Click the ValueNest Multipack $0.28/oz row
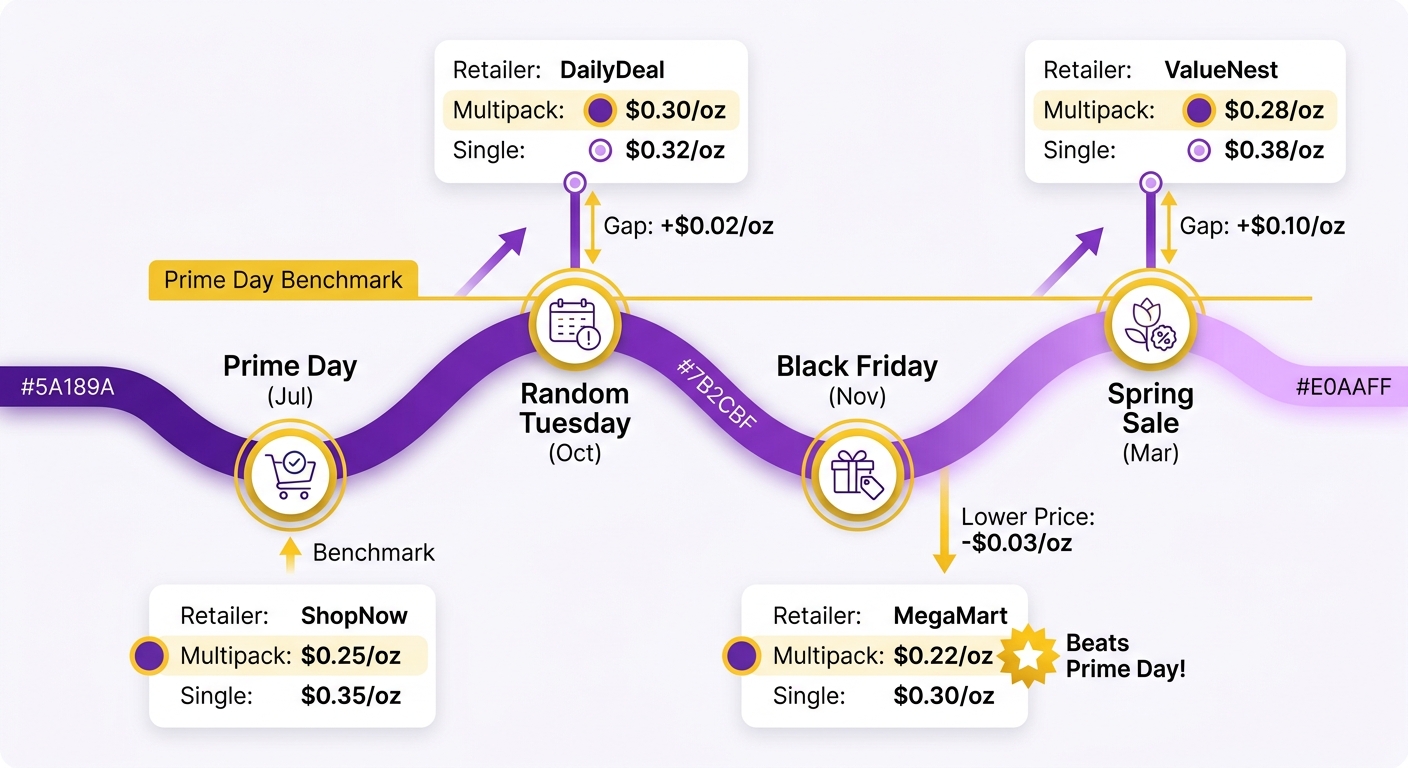Image resolution: width=1408 pixels, height=768 pixels. pos(1186,110)
